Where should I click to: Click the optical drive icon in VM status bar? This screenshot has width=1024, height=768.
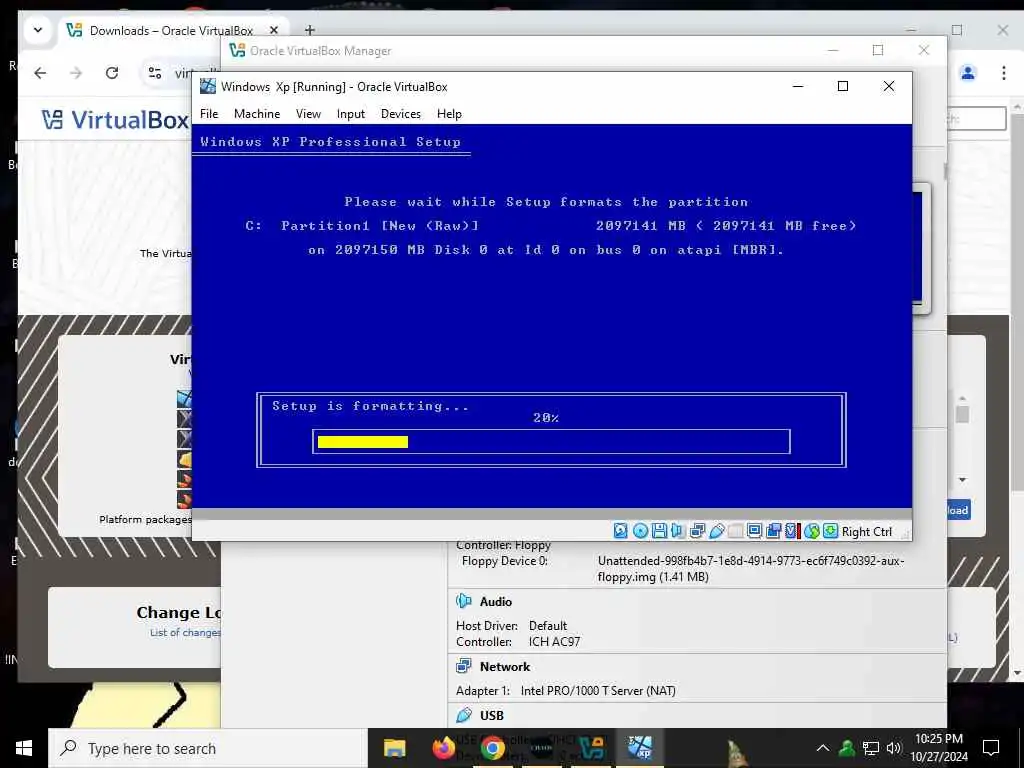pyautogui.click(x=640, y=531)
